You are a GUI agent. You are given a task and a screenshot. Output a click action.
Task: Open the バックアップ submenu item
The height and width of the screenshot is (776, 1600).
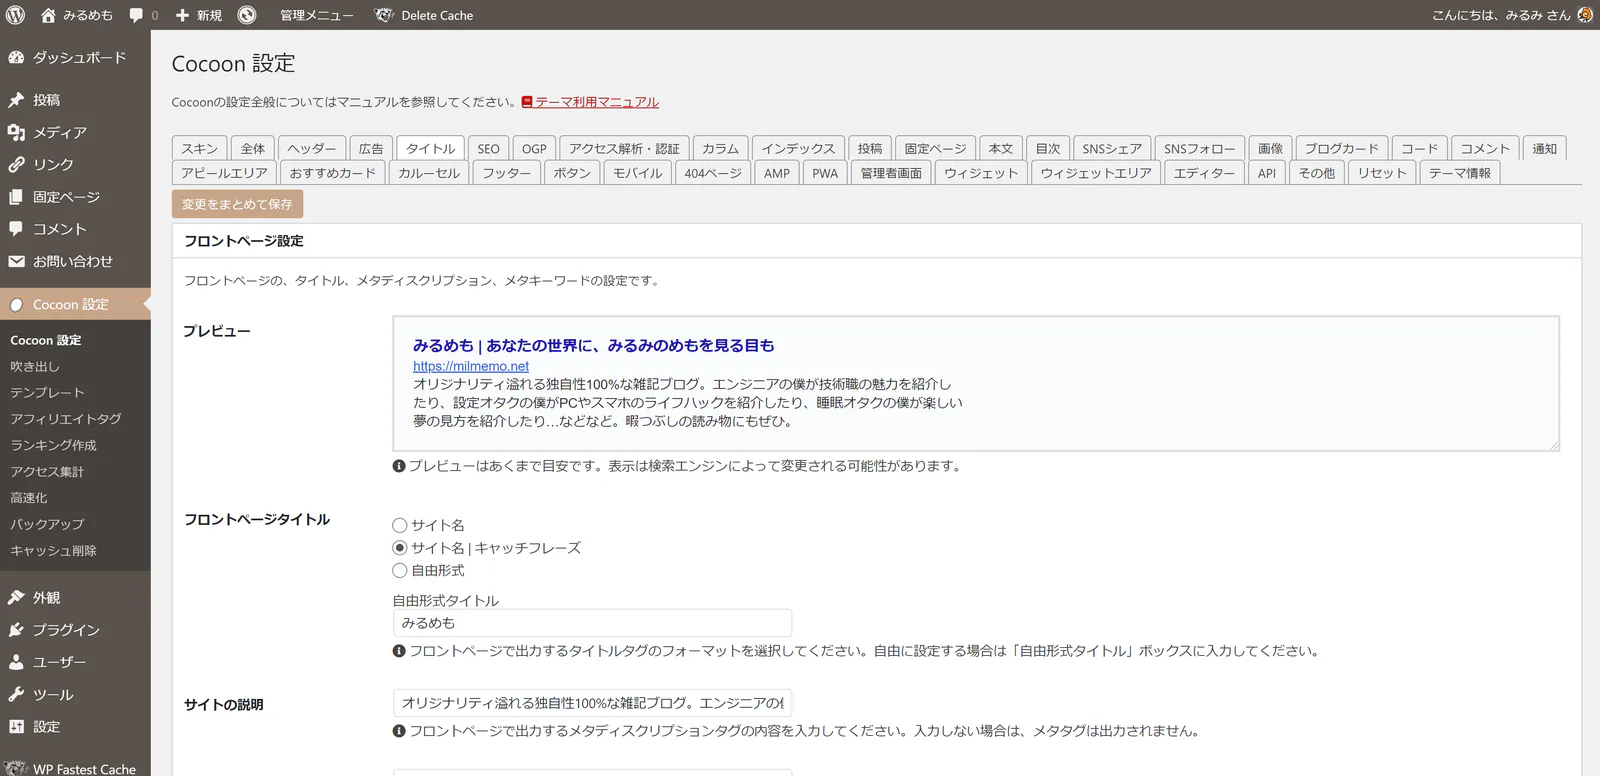click(47, 524)
